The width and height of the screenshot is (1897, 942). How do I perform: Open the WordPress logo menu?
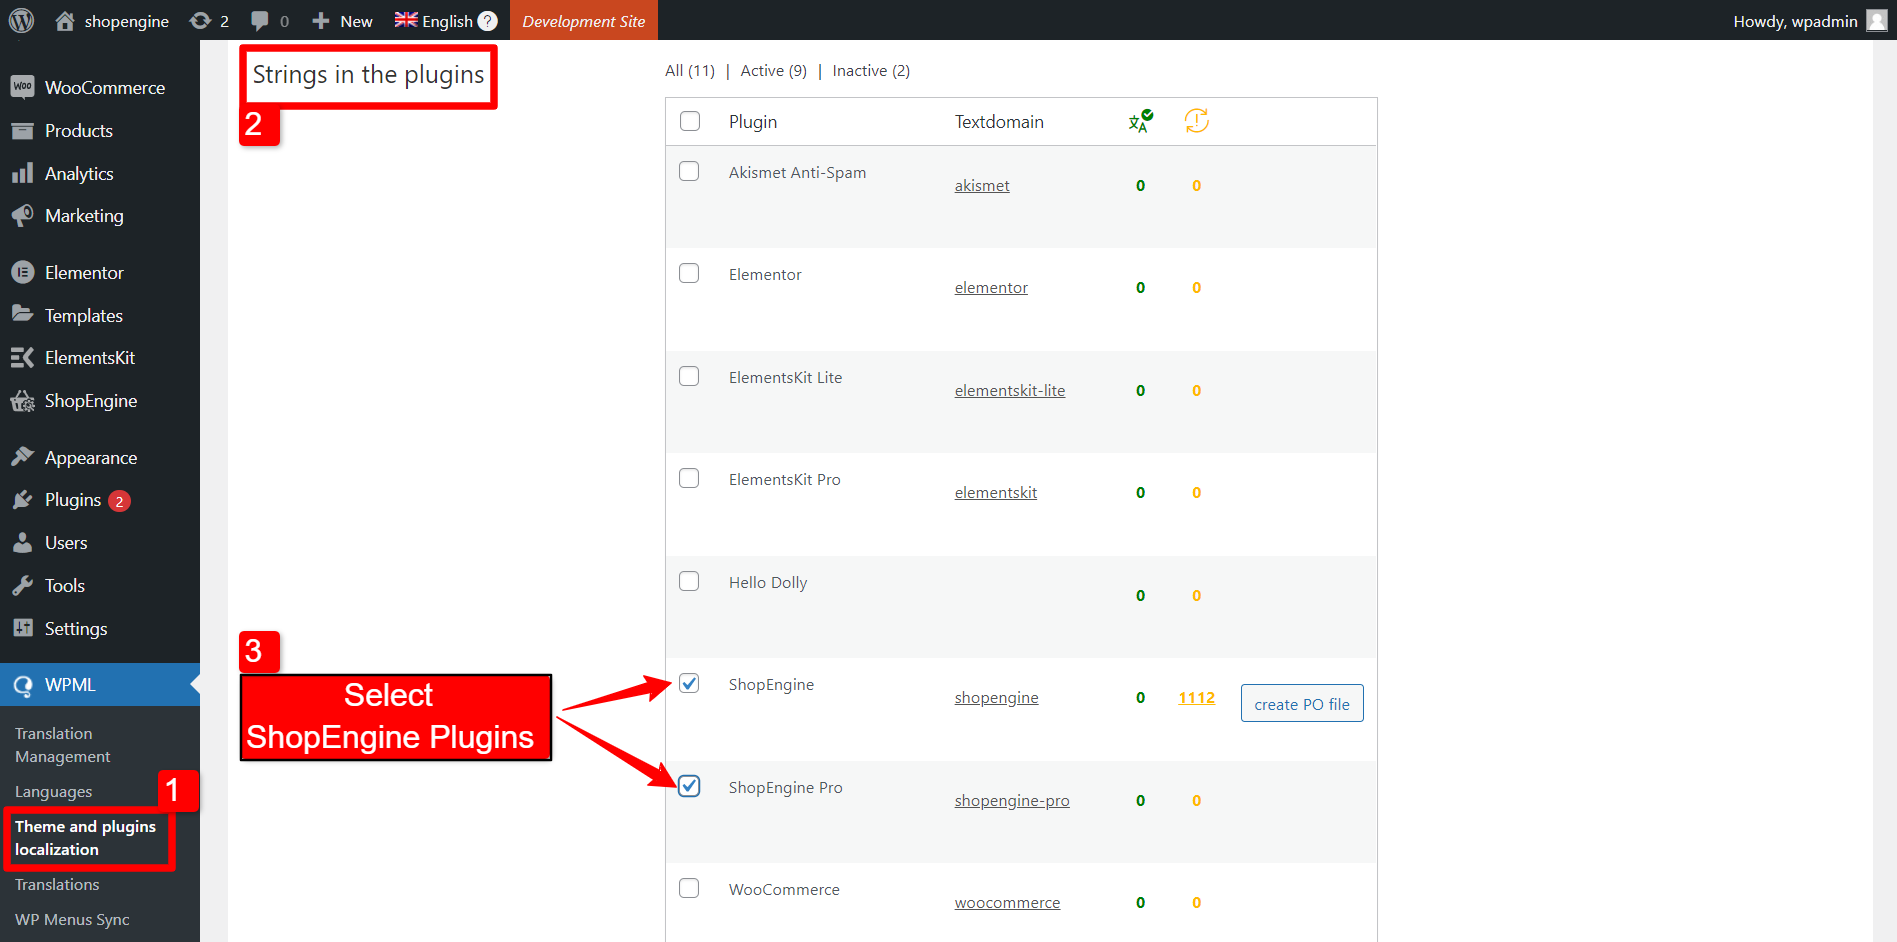[22, 20]
